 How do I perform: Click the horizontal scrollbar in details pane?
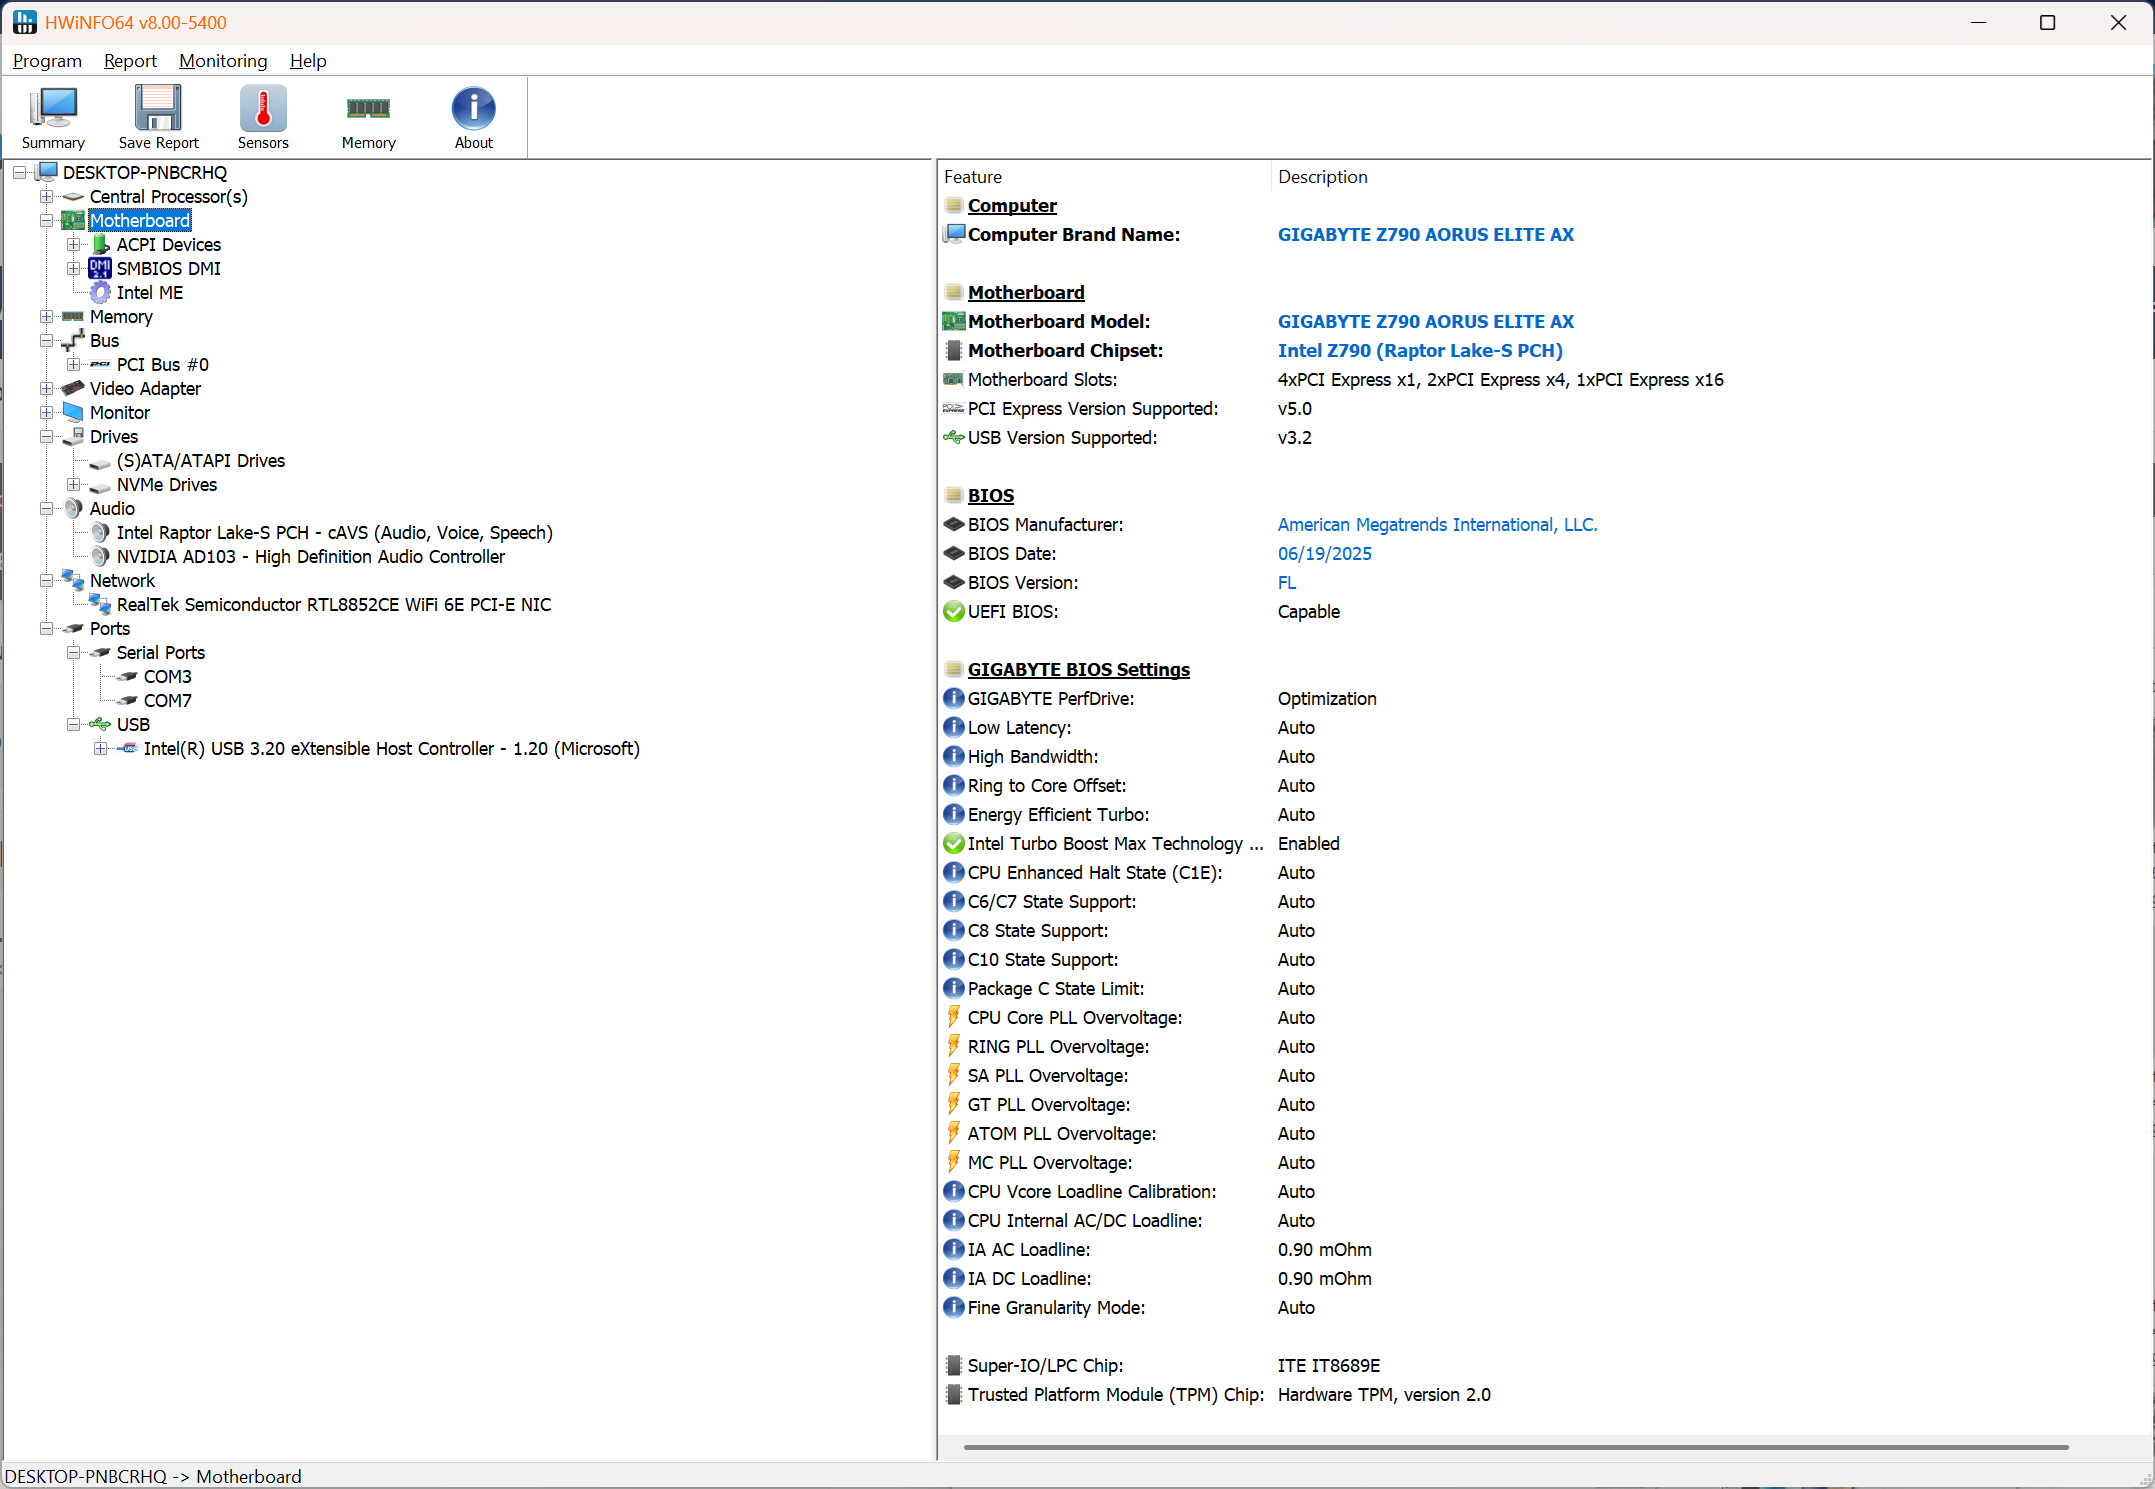(x=1515, y=1446)
